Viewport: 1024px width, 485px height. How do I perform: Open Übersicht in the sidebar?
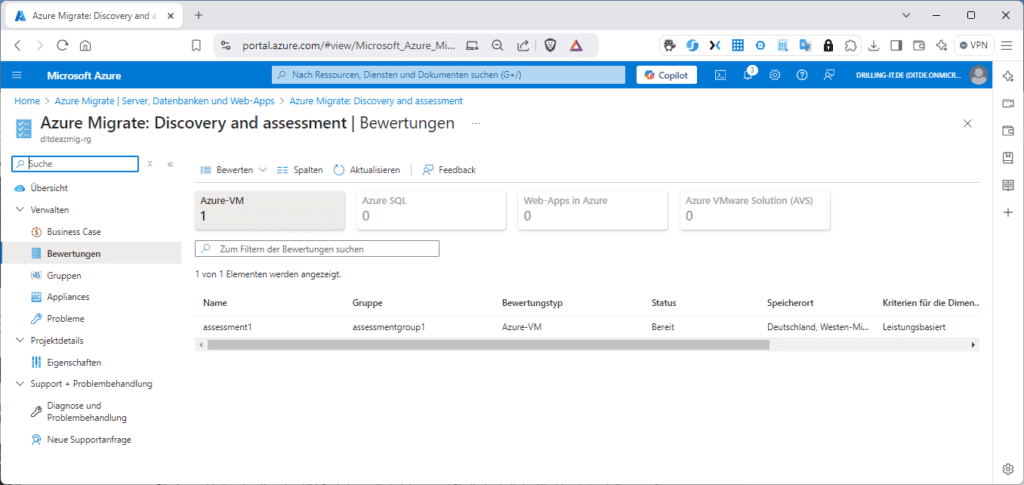[49, 188]
